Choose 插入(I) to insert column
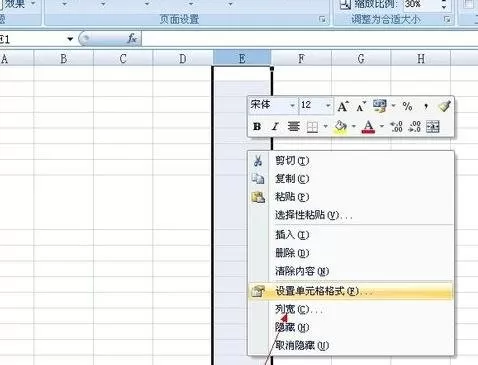Screen dimensions: 478x365 (x=351, y=235)
